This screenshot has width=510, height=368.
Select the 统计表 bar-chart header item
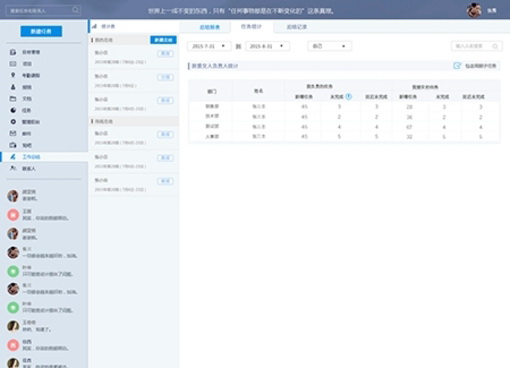pos(104,26)
